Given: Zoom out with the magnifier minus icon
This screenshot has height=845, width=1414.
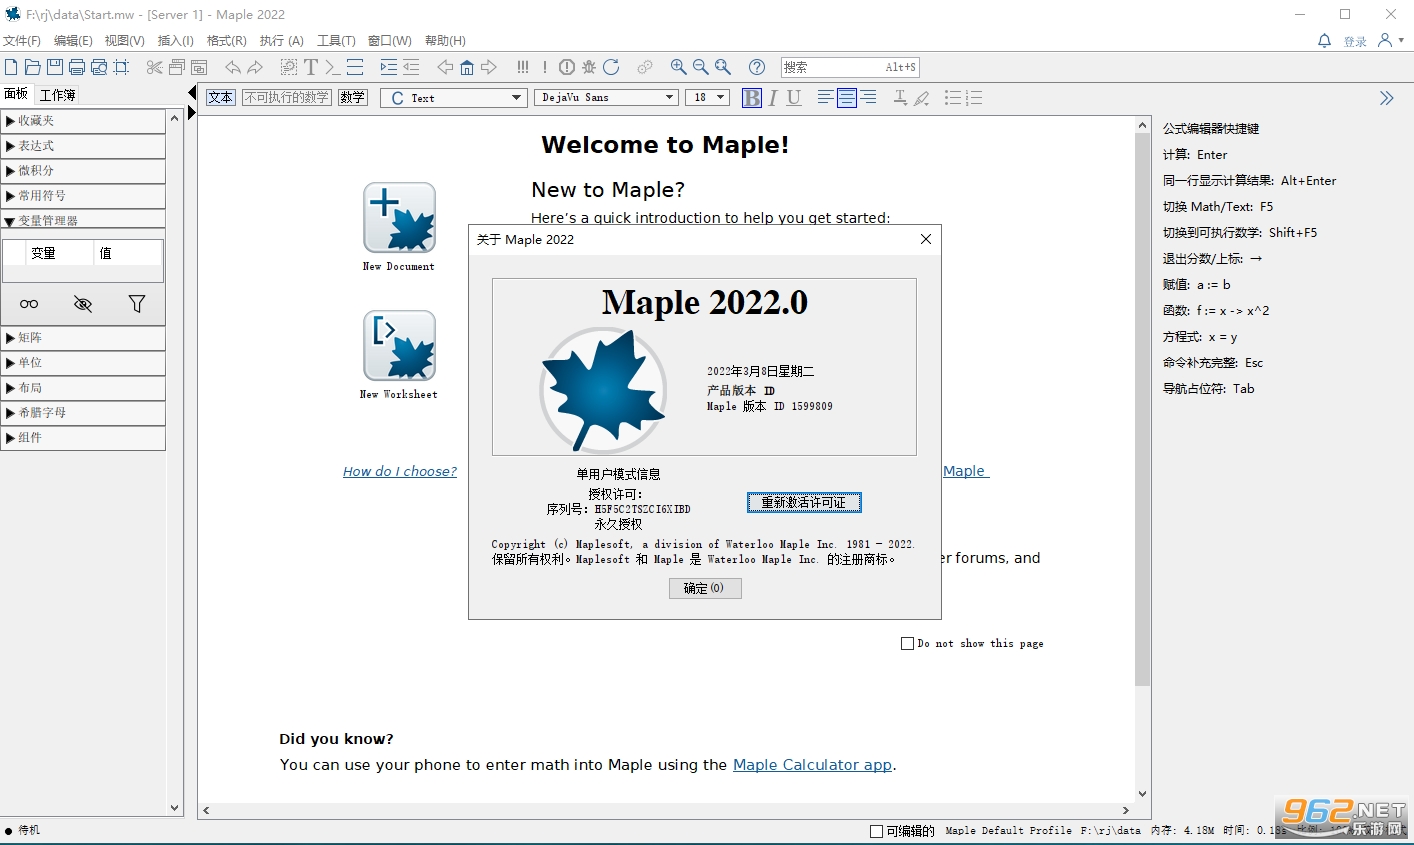Looking at the screenshot, I should tap(700, 67).
